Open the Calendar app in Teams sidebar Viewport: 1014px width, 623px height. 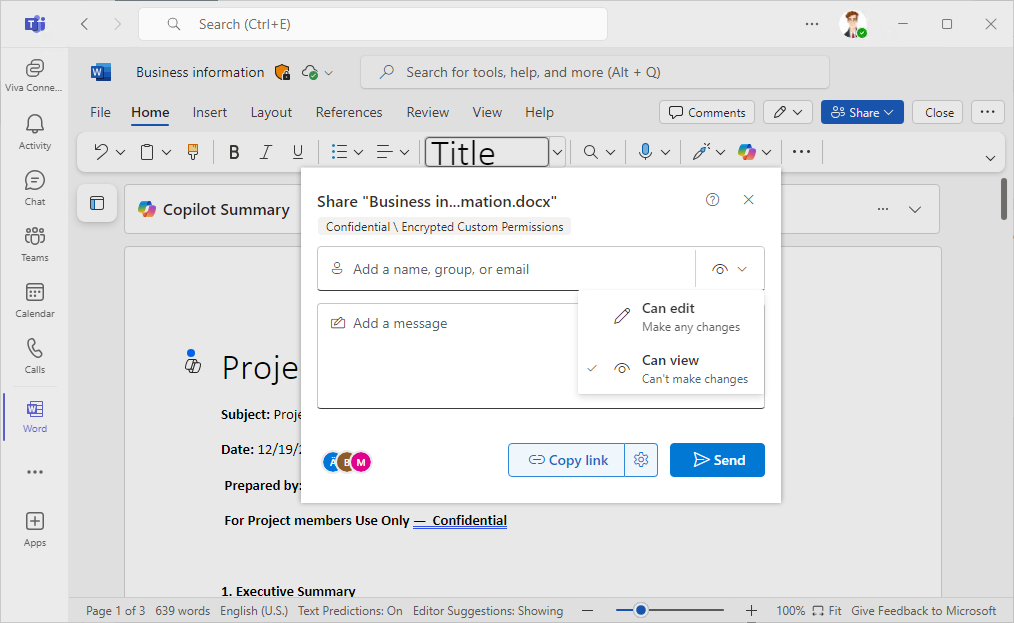[x=35, y=299]
